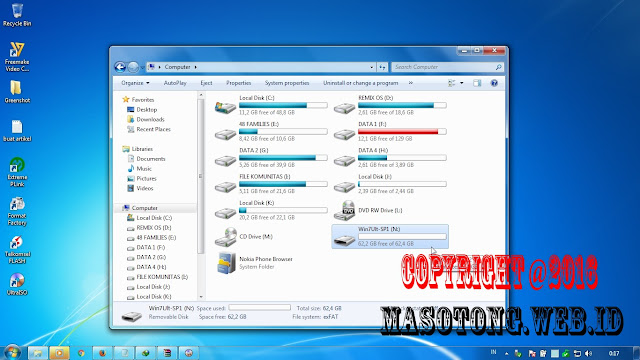
Task: Open Local Disk (C:) in navigation tree
Action: point(154,218)
